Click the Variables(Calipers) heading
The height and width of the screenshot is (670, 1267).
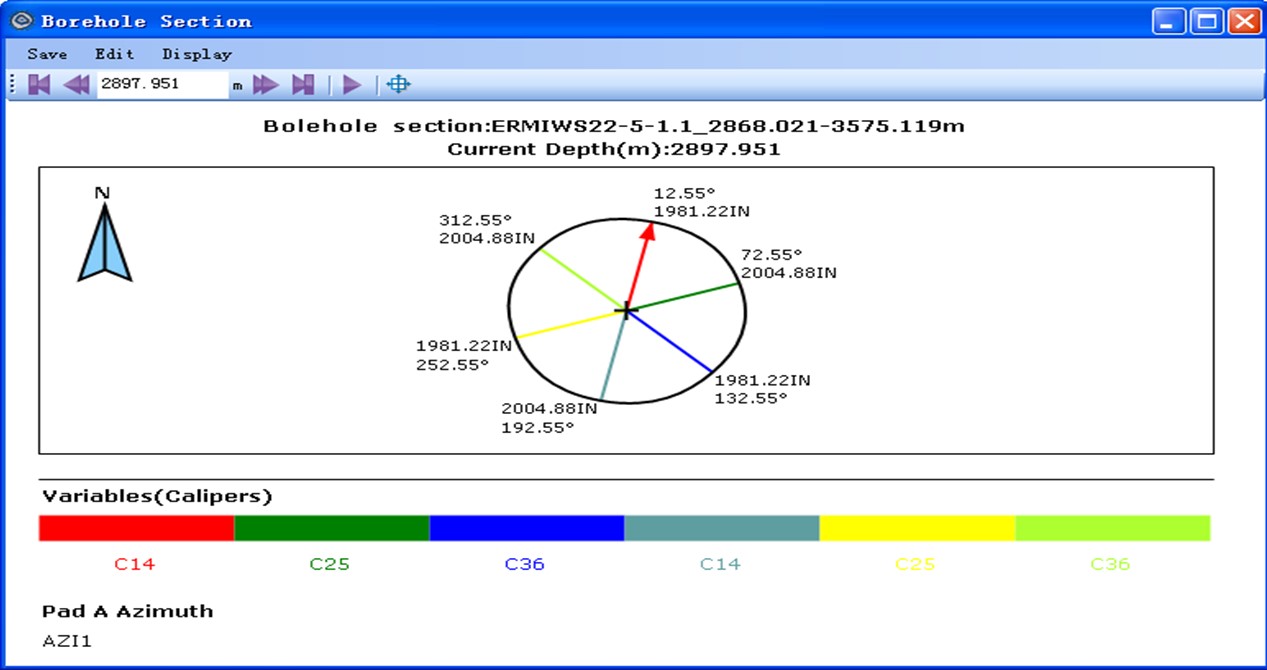click(157, 496)
